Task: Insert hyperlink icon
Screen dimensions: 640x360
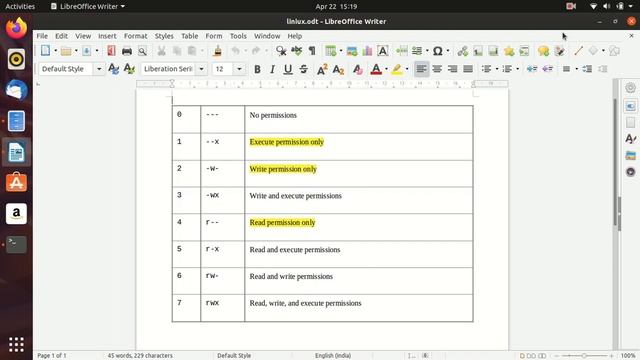Action: [462, 51]
